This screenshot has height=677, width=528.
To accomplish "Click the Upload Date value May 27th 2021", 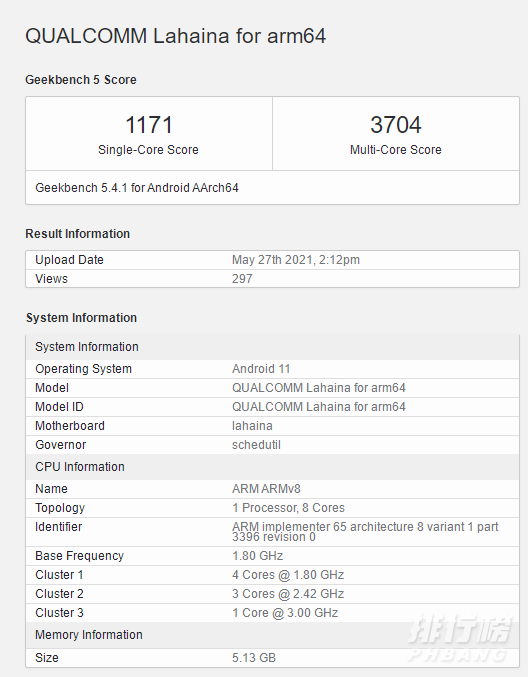I will [296, 259].
